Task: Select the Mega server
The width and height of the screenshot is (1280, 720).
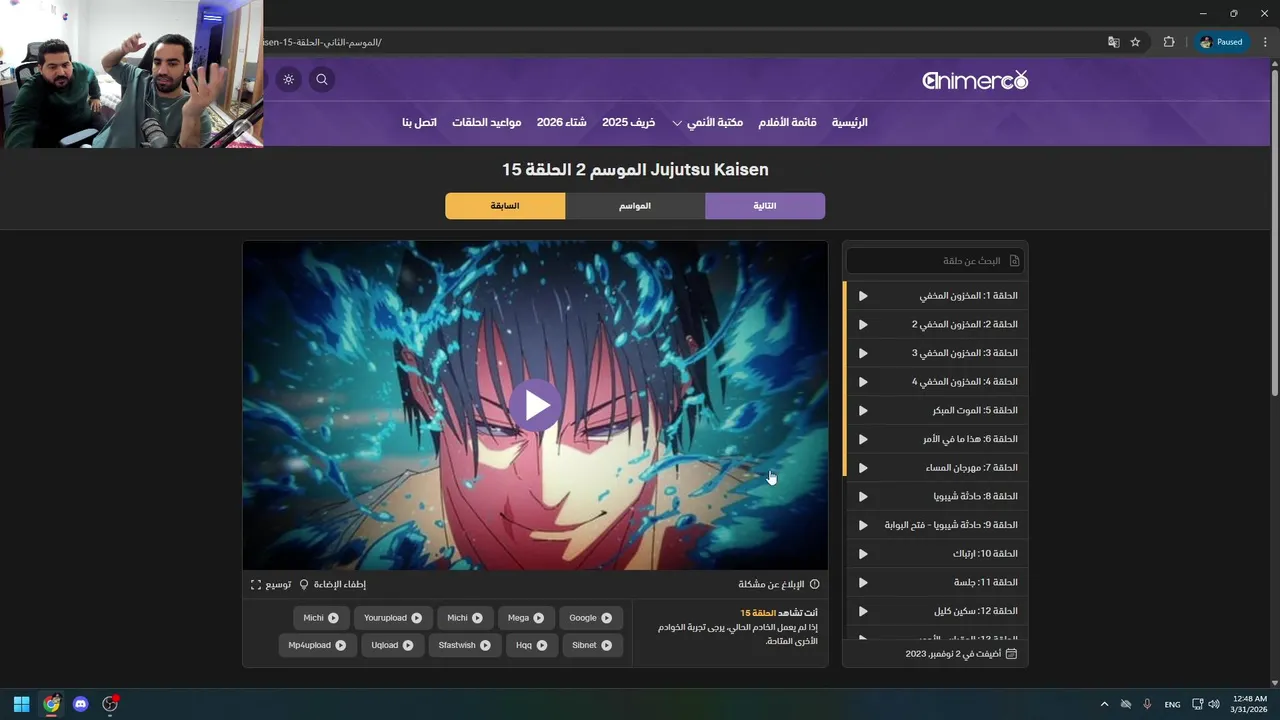Action: (525, 618)
